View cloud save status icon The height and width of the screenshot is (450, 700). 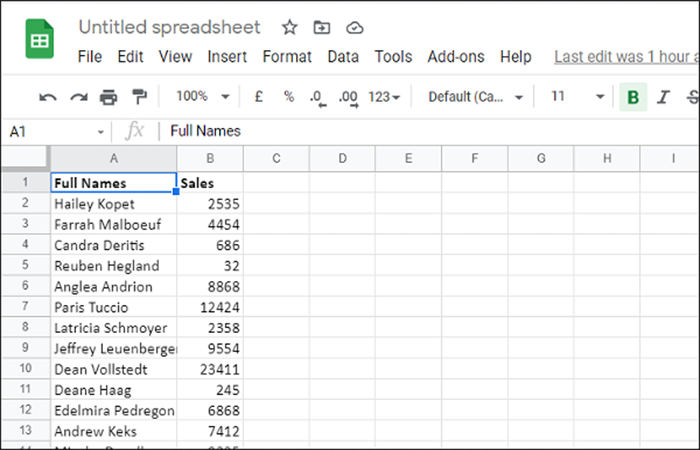(x=354, y=28)
